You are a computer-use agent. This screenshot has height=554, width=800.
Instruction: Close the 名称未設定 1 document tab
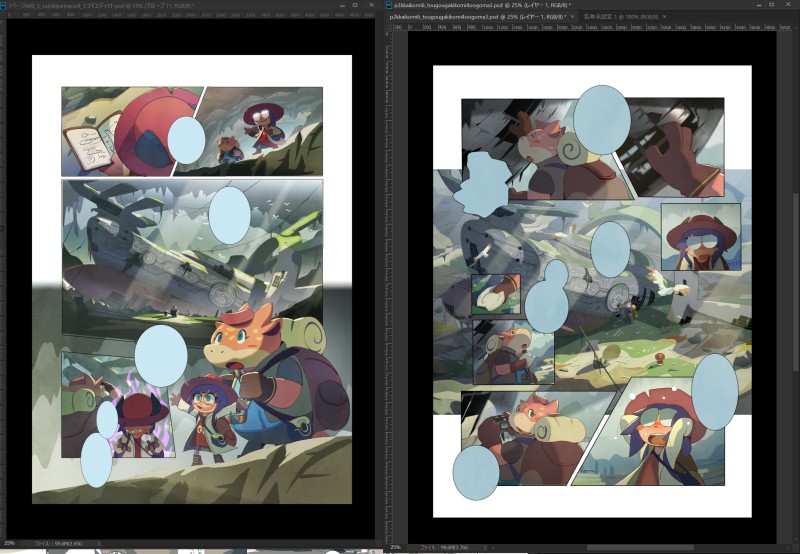pos(664,17)
